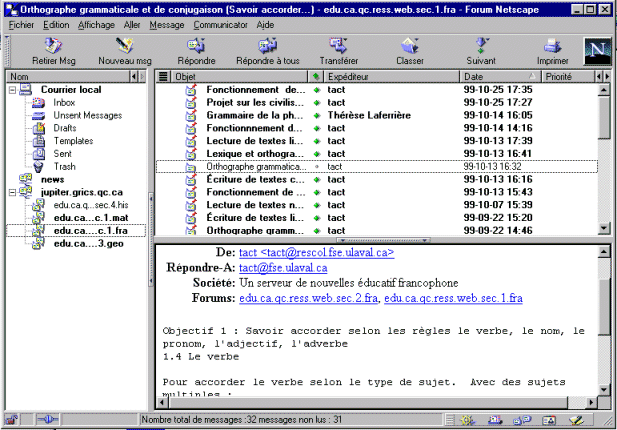The height and width of the screenshot is (430, 617).
Task: Sort by Expéditeur column header
Action: (392, 76)
